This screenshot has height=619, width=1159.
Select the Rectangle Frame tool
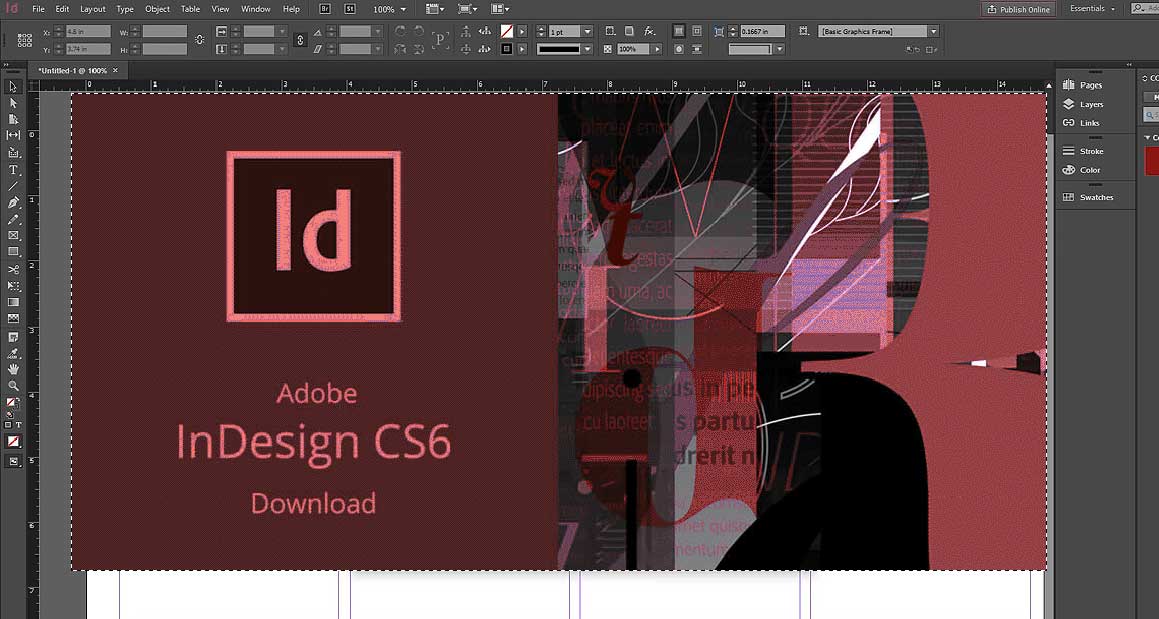coord(13,235)
